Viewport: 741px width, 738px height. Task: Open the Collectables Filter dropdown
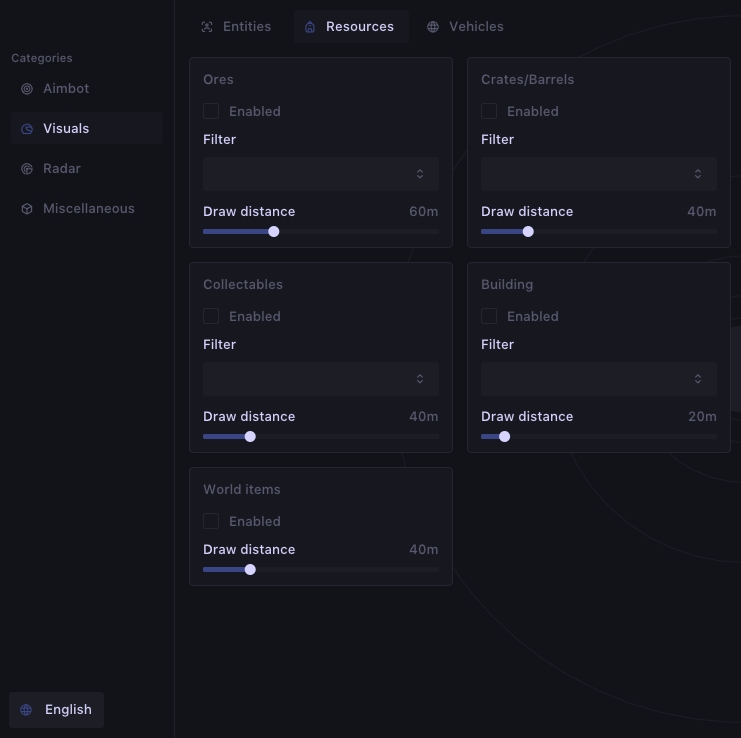pos(321,379)
